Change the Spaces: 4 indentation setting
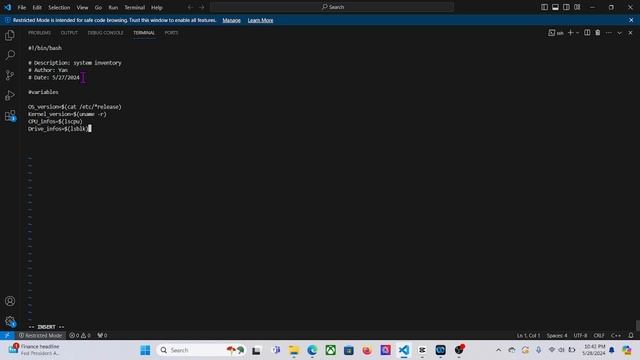 [x=557, y=336]
